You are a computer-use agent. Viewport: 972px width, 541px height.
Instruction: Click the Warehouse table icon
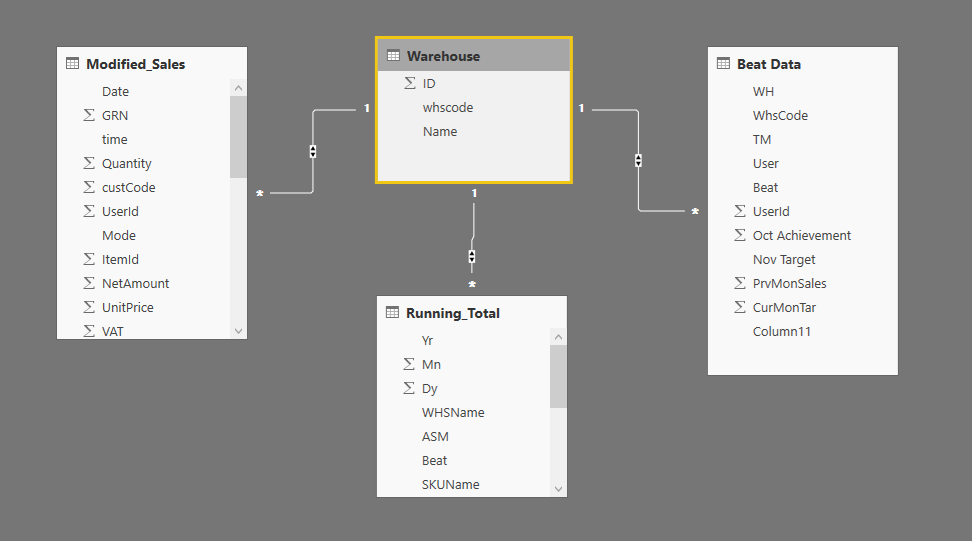point(394,56)
